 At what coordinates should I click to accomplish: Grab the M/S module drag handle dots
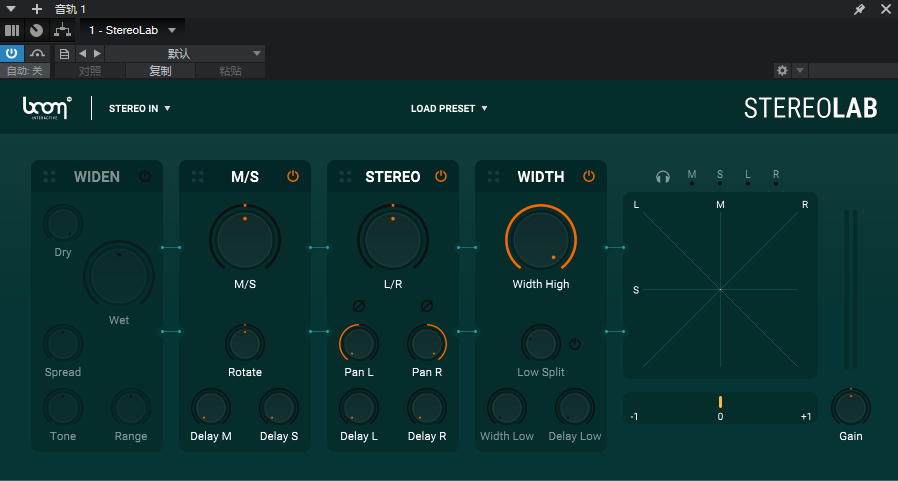pyautogui.click(x=198, y=177)
